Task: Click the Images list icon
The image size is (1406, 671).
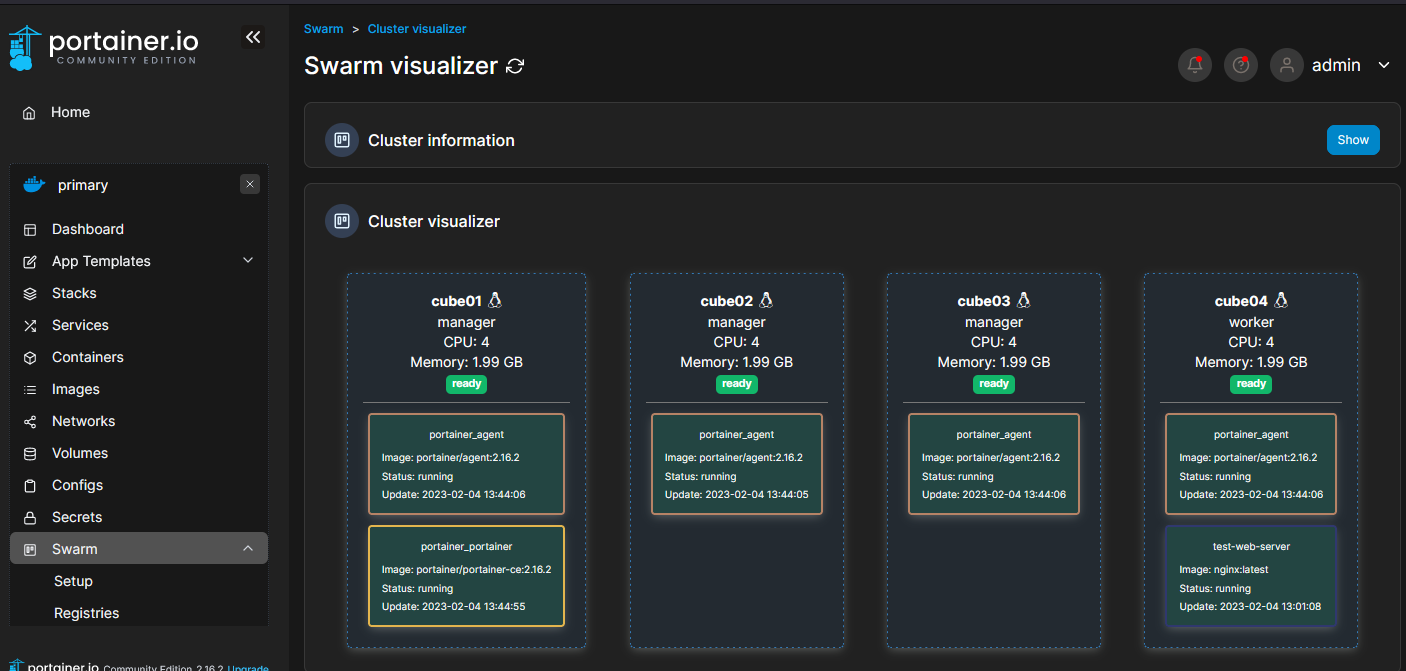Action: 30,389
